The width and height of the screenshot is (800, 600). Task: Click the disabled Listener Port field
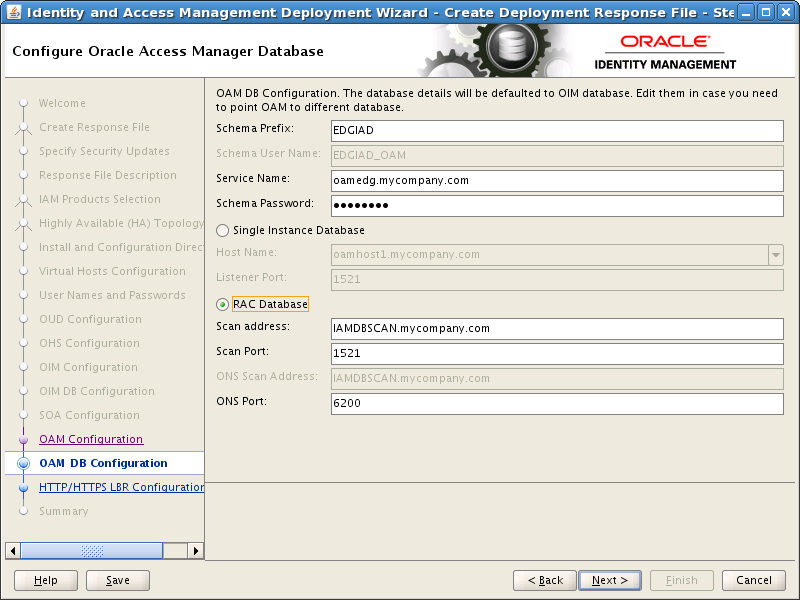point(557,280)
